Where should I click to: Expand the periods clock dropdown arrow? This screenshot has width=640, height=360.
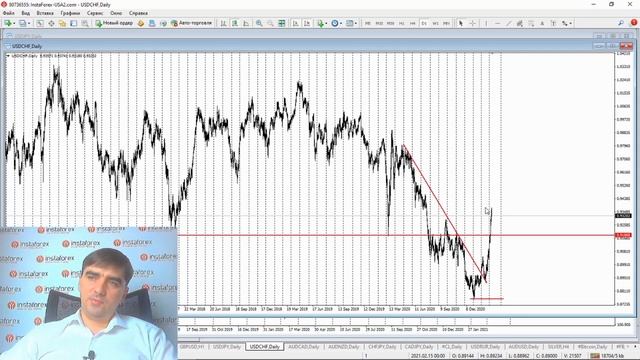[341, 23]
